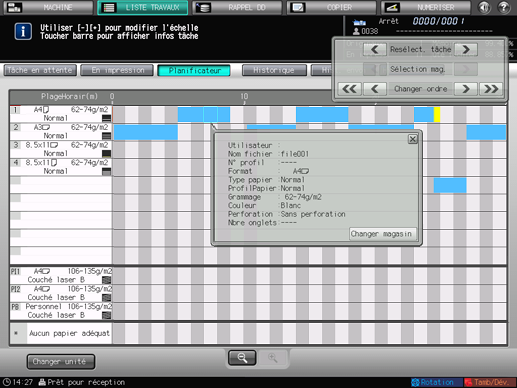
Task: Switch to LISTE TRAVAUX tab
Action: 143,7
